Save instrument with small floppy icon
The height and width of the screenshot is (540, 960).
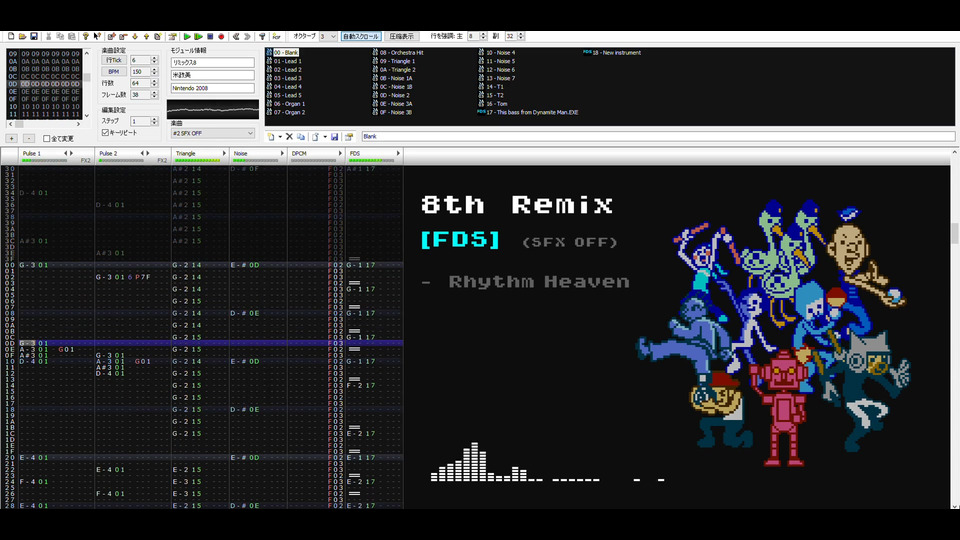(x=334, y=137)
